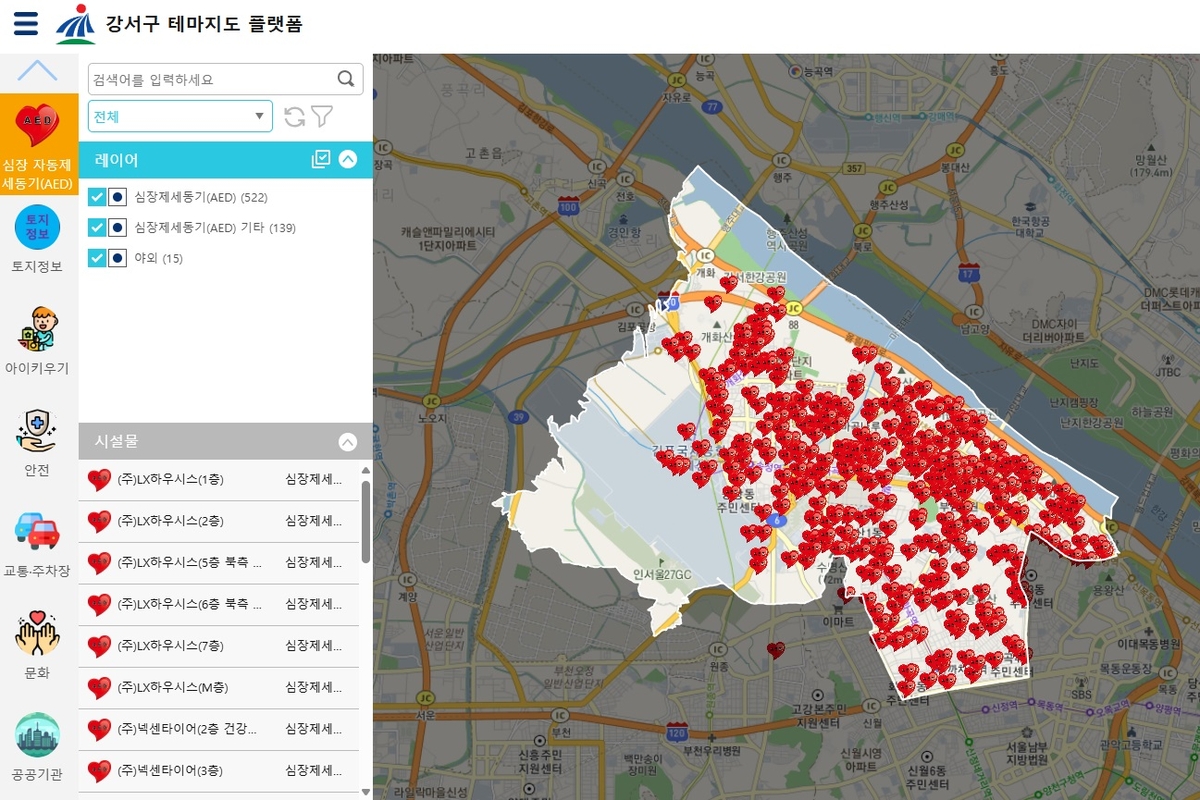This screenshot has width=1200, height=800.
Task: Click the 야외 layer symbol swatch
Action: (117, 258)
